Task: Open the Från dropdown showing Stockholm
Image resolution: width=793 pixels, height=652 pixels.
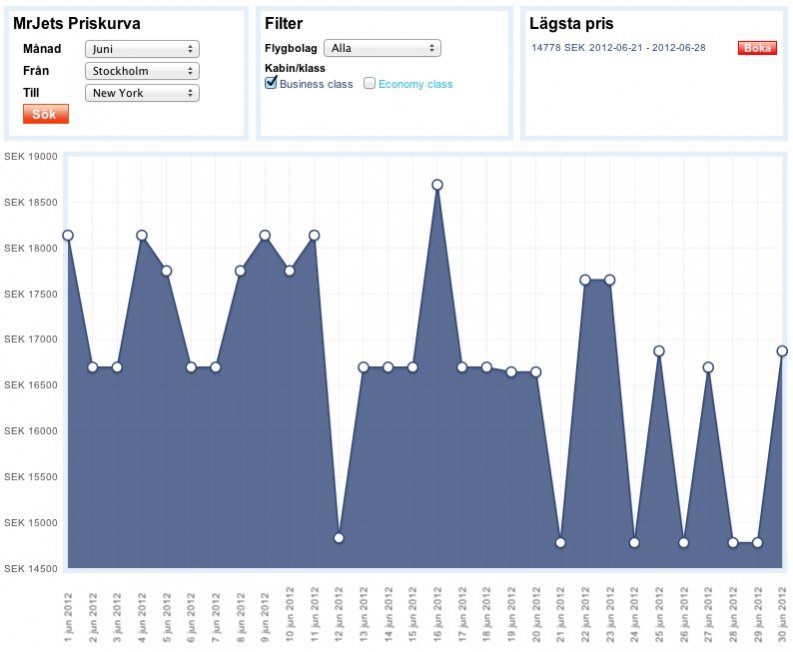Action: click(142, 71)
